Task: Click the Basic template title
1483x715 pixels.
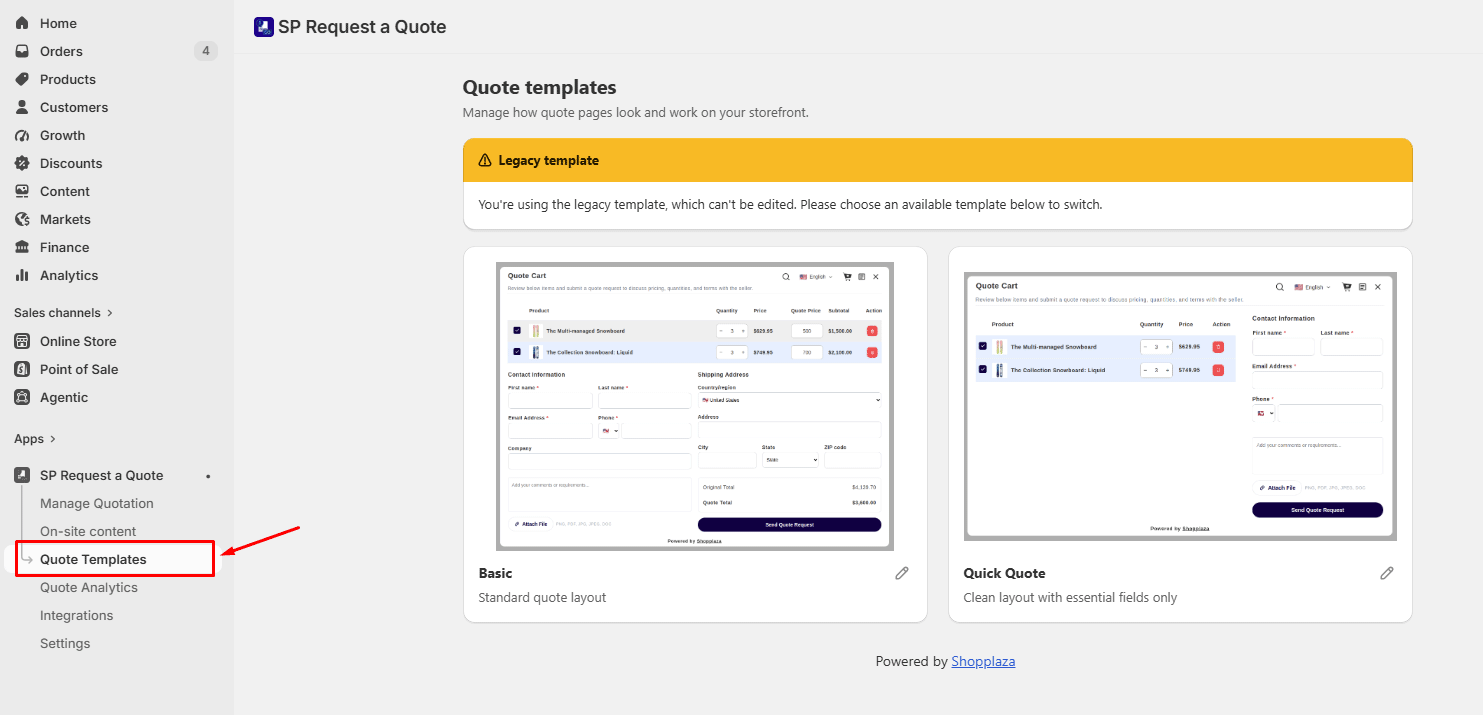Action: coord(495,573)
